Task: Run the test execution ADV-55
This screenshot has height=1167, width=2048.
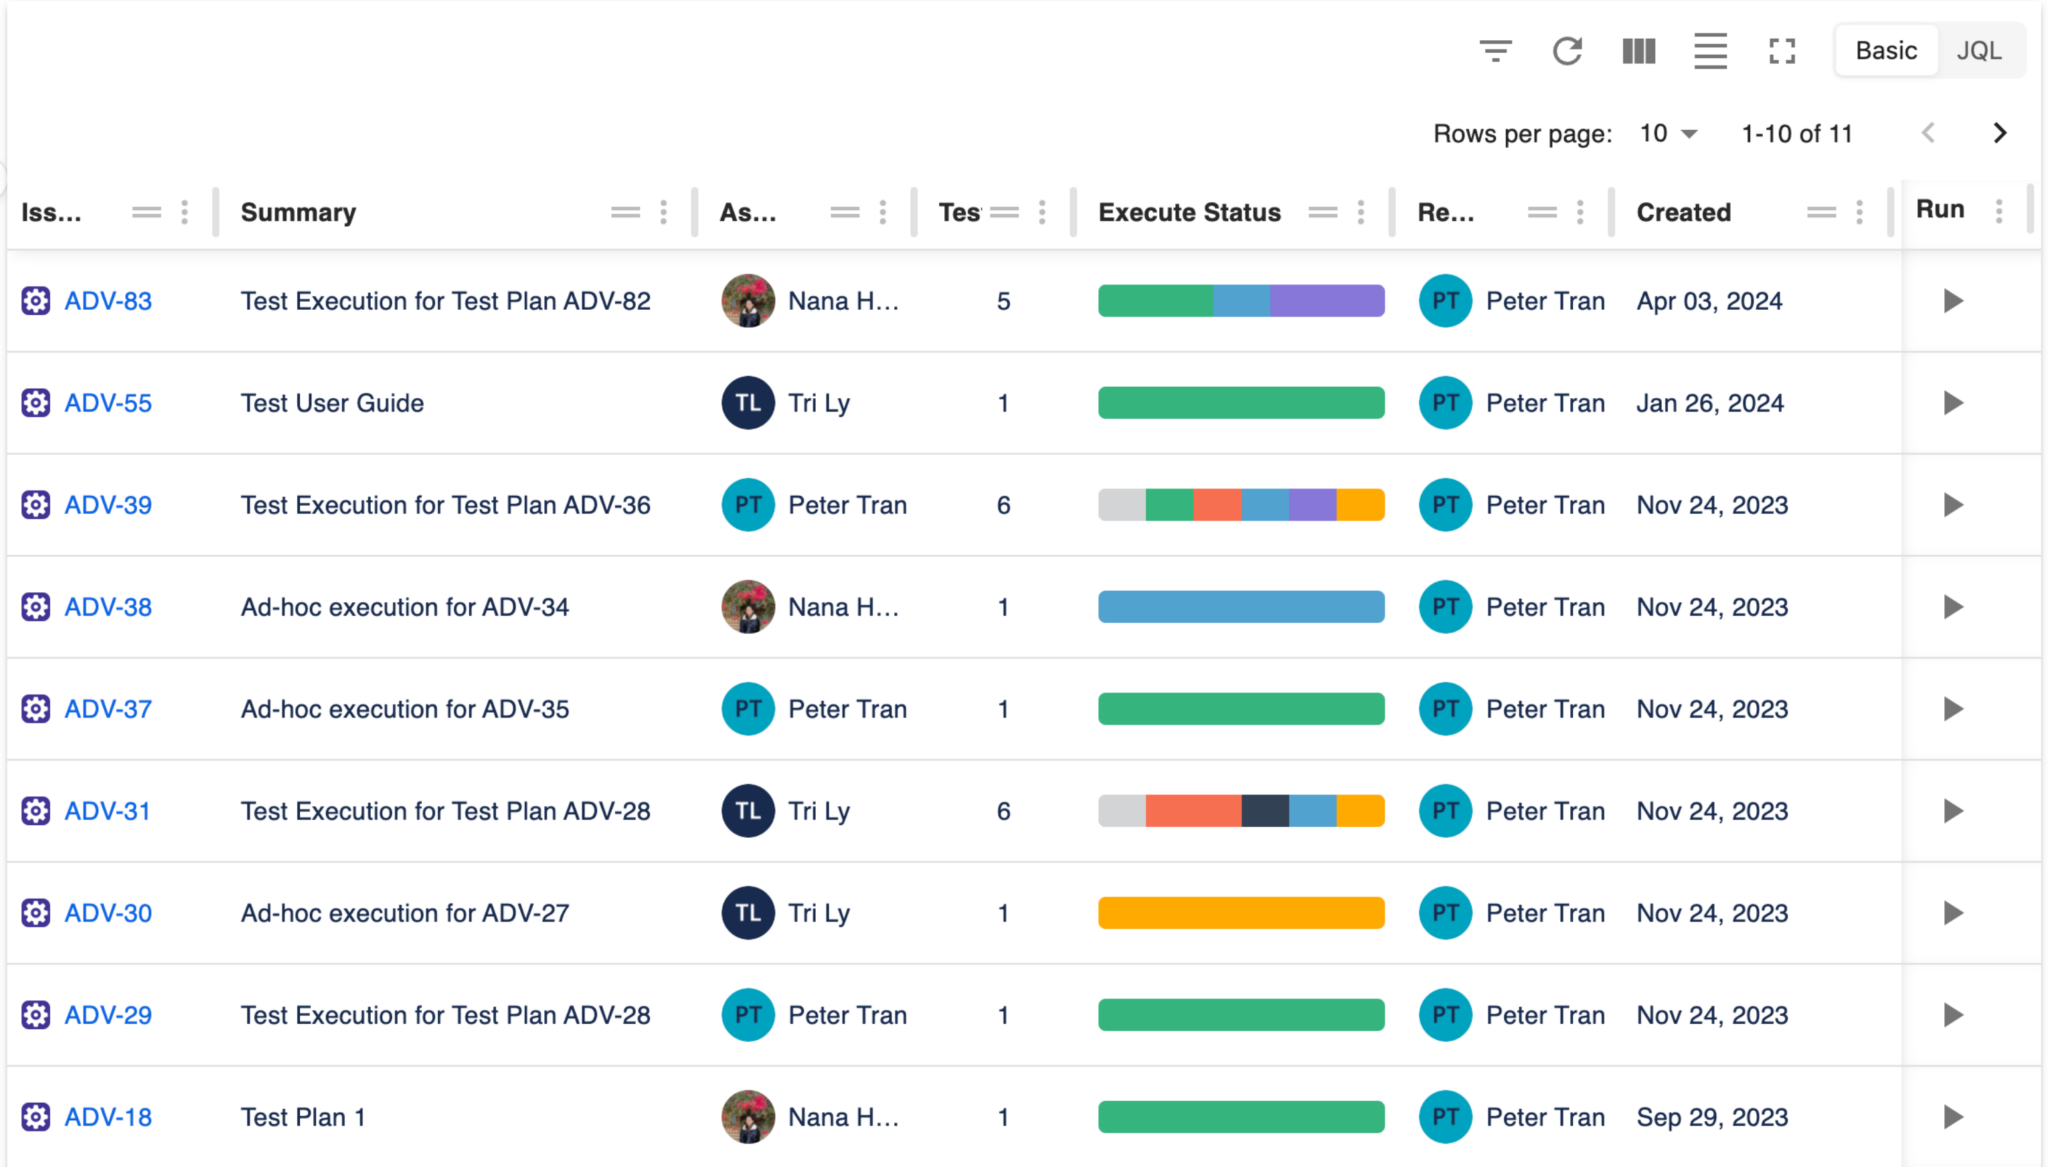Action: tap(1952, 403)
